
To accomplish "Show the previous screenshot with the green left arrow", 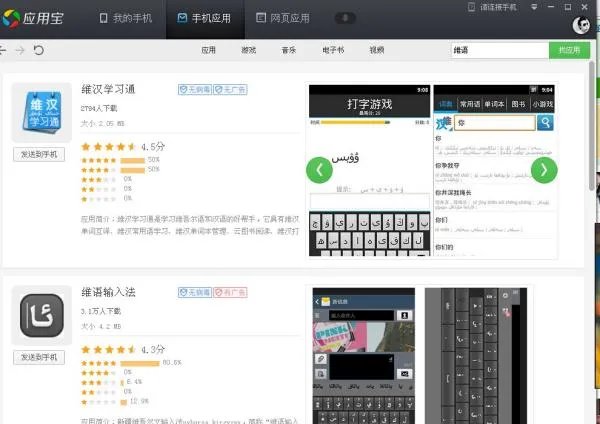I will tap(319, 170).
